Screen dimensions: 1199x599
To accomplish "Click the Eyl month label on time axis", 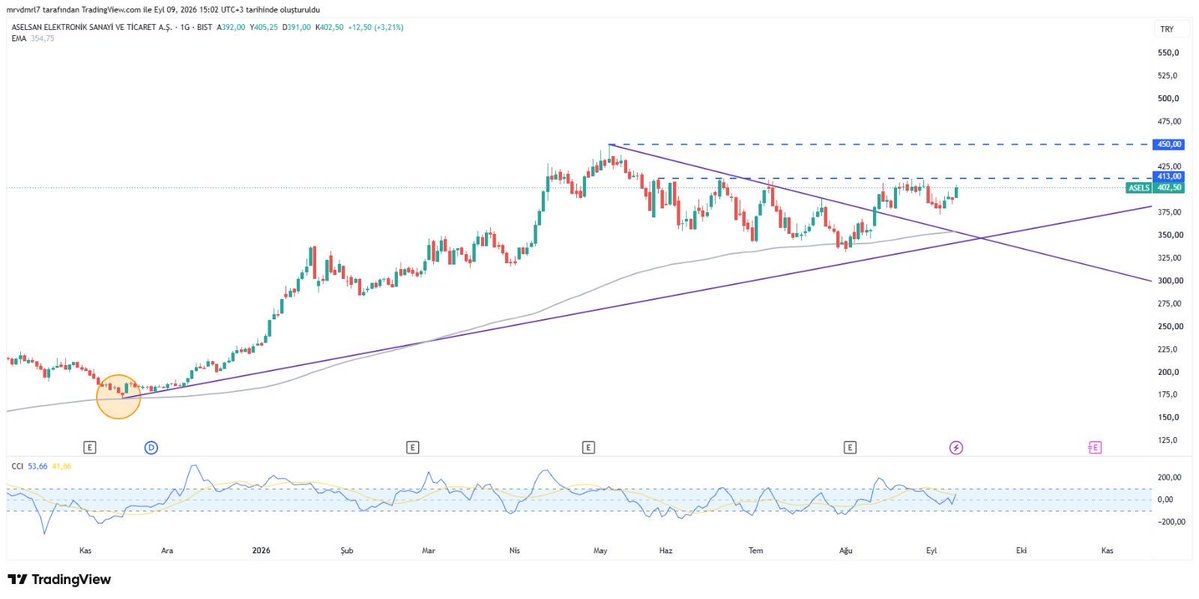I will pyautogui.click(x=931, y=551).
